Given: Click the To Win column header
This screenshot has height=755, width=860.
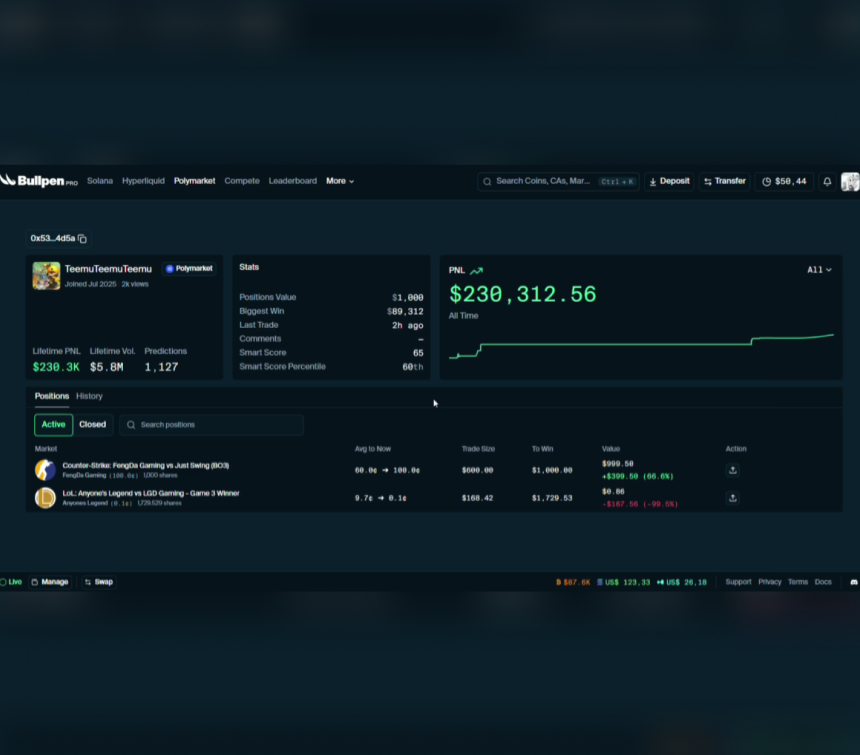Looking at the screenshot, I should pos(542,449).
